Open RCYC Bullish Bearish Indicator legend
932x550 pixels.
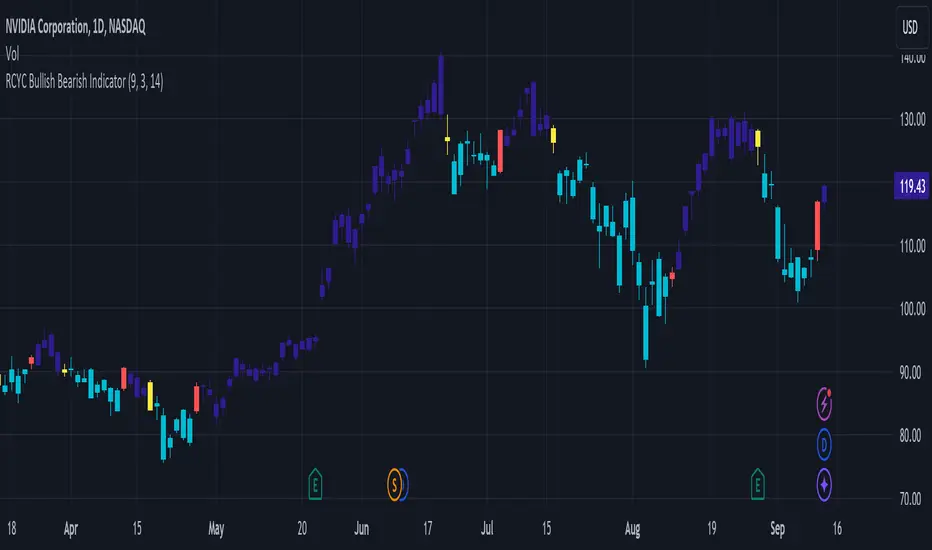pos(84,81)
